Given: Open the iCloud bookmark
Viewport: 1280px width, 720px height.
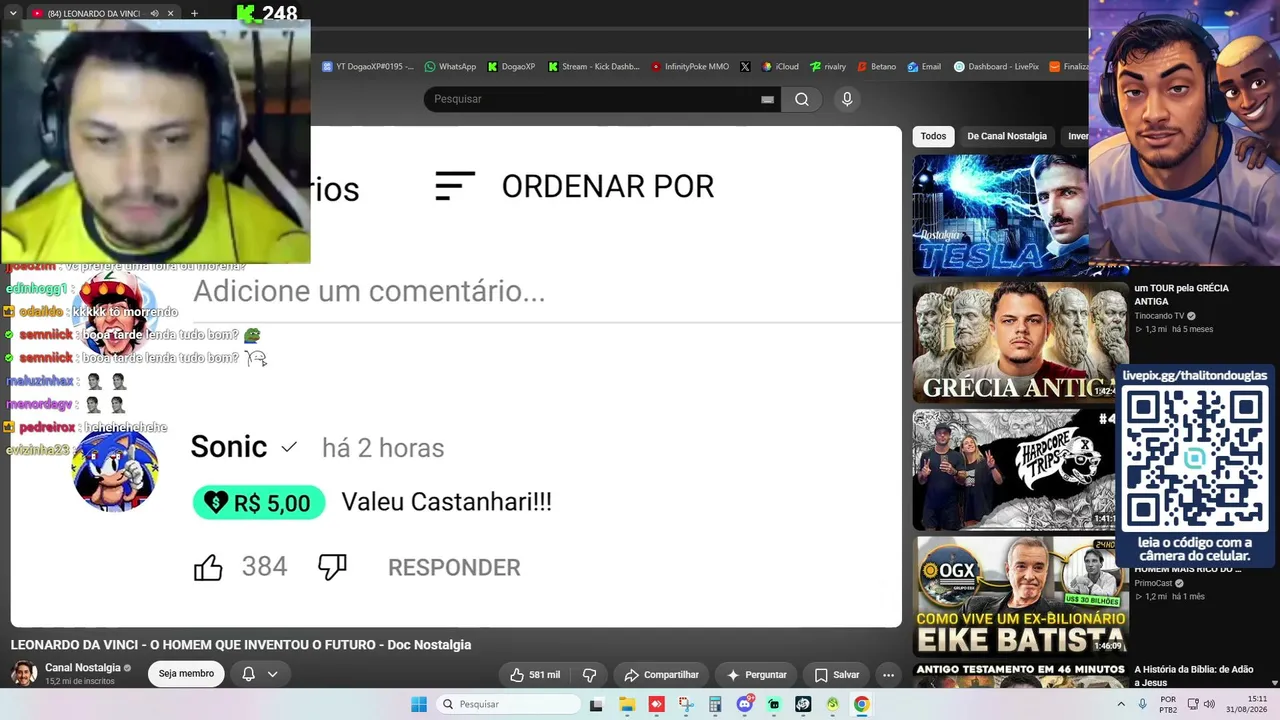Looking at the screenshot, I should pyautogui.click(x=780, y=67).
